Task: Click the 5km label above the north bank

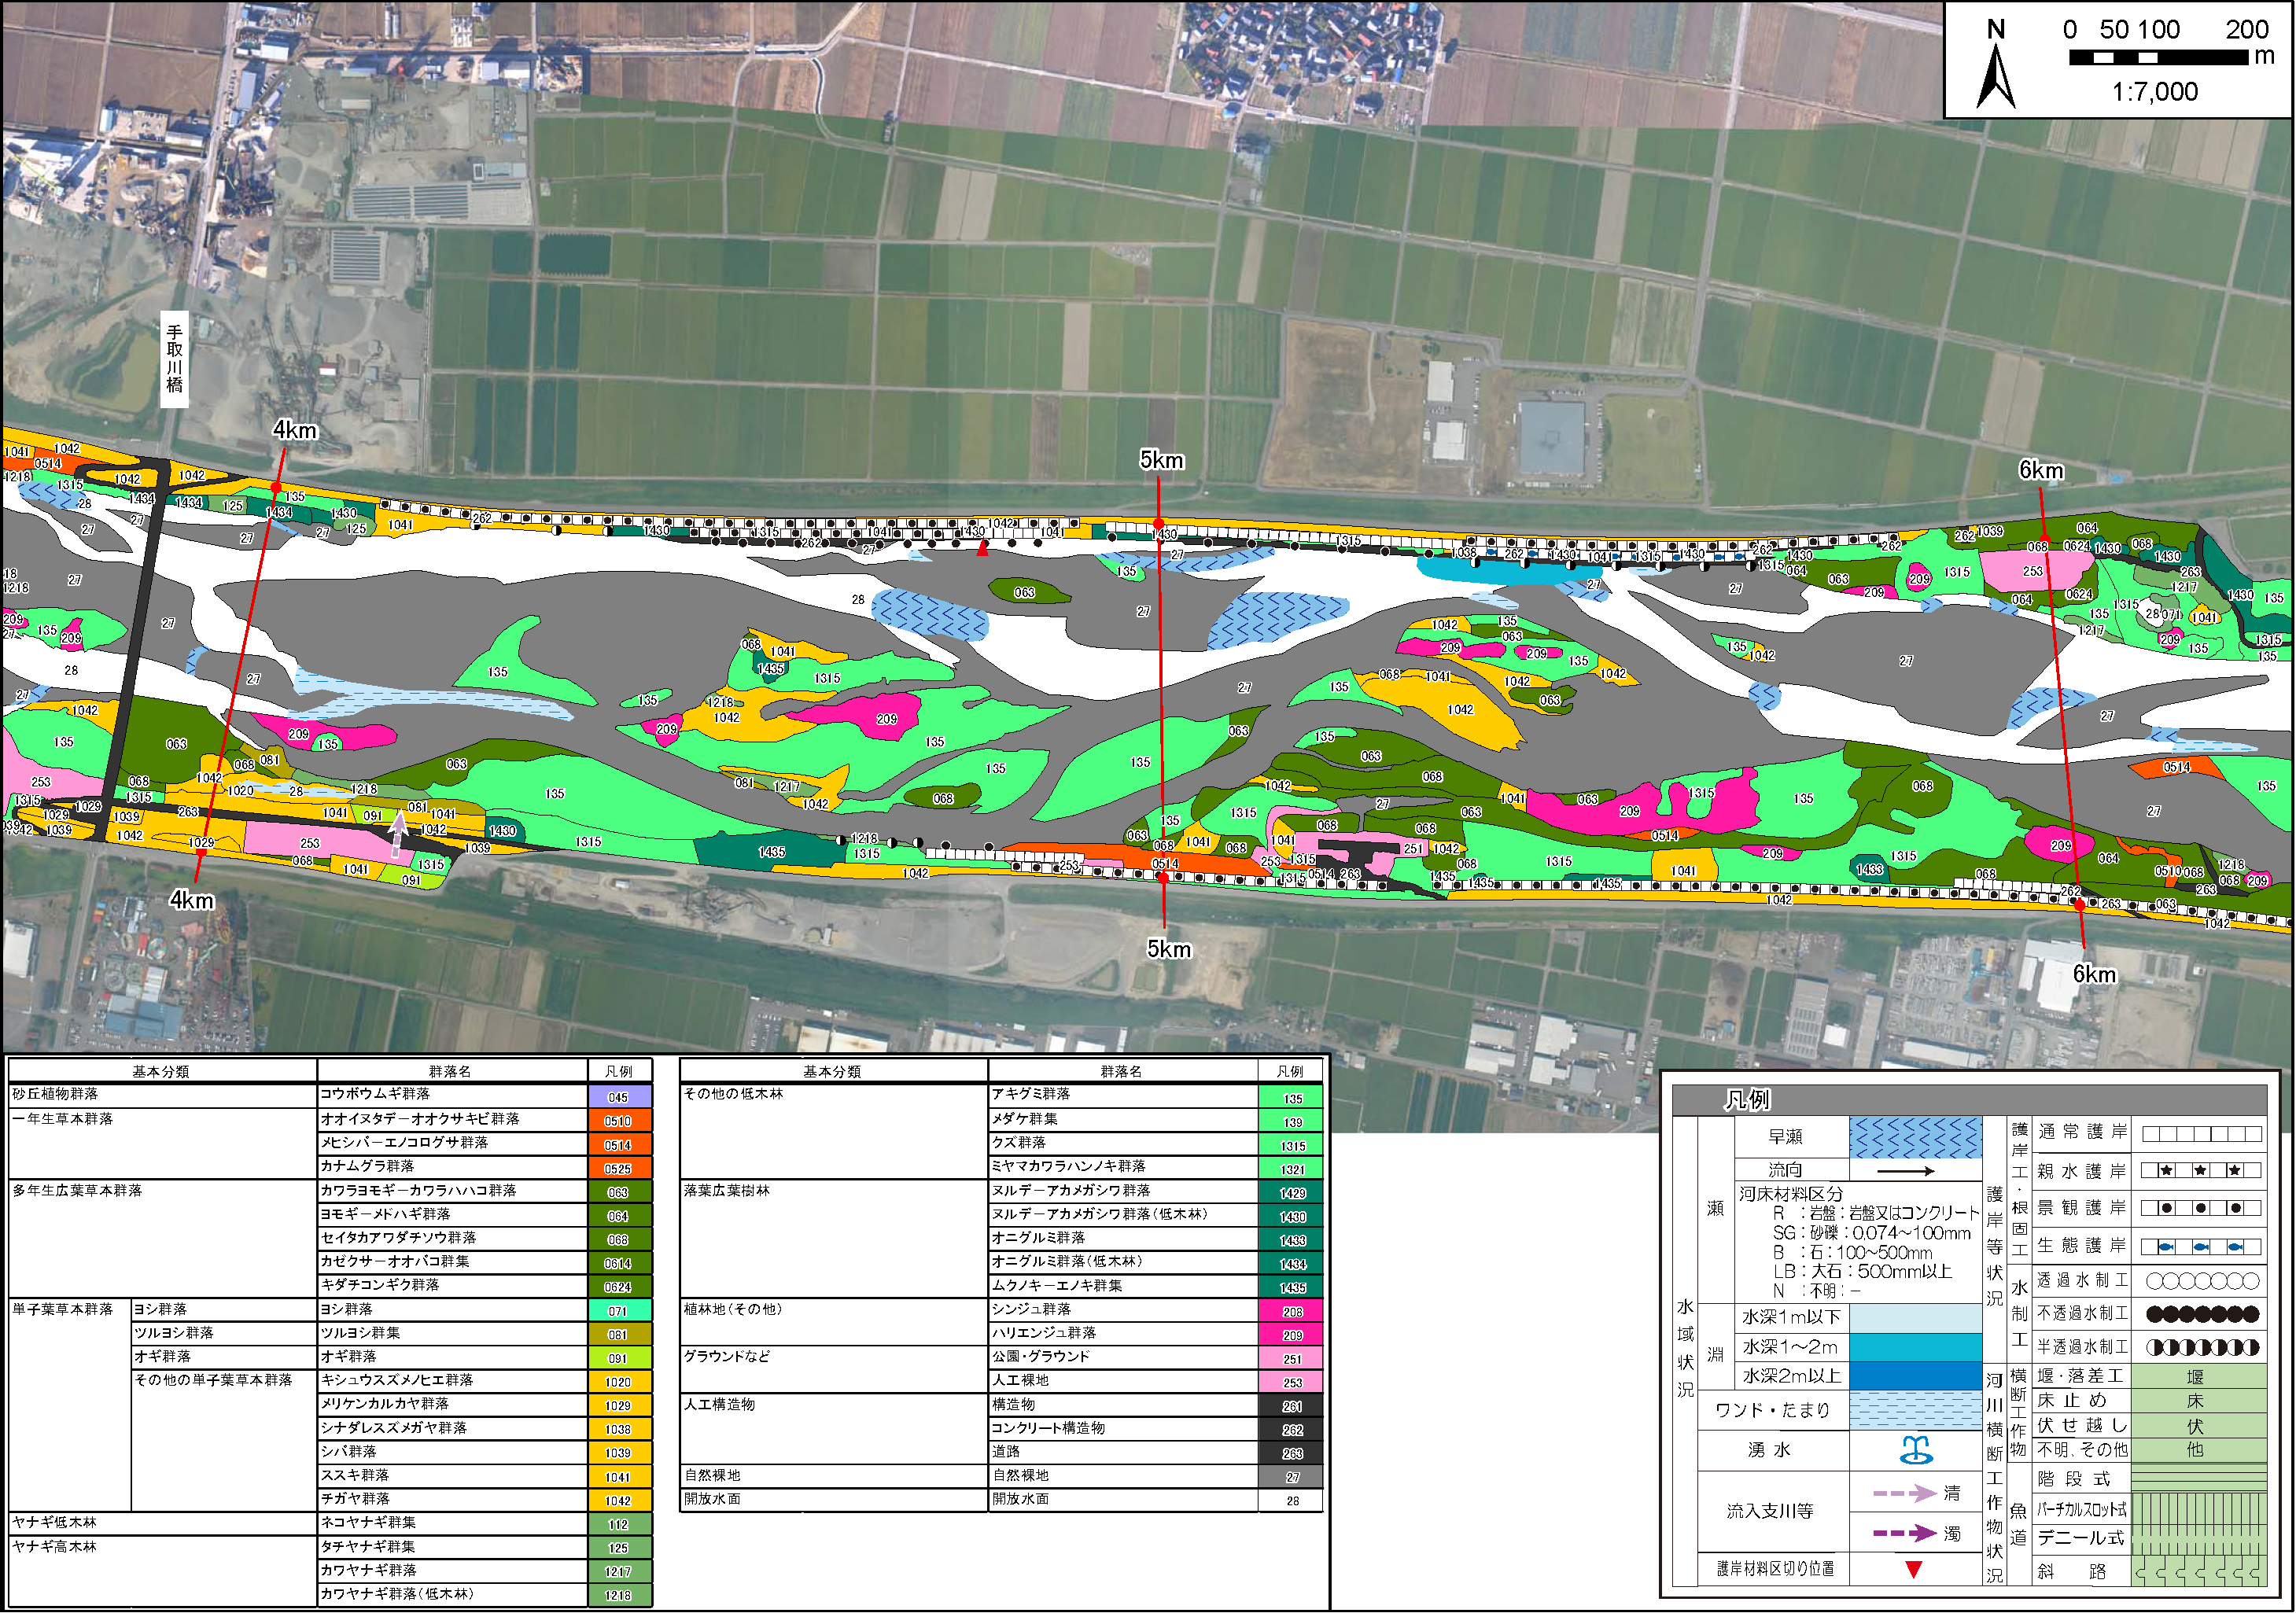Action: coord(1161,460)
